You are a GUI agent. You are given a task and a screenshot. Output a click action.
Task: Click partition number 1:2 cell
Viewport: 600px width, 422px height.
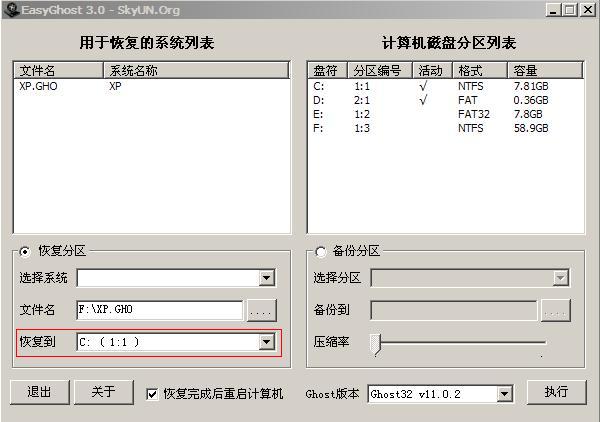coord(362,114)
